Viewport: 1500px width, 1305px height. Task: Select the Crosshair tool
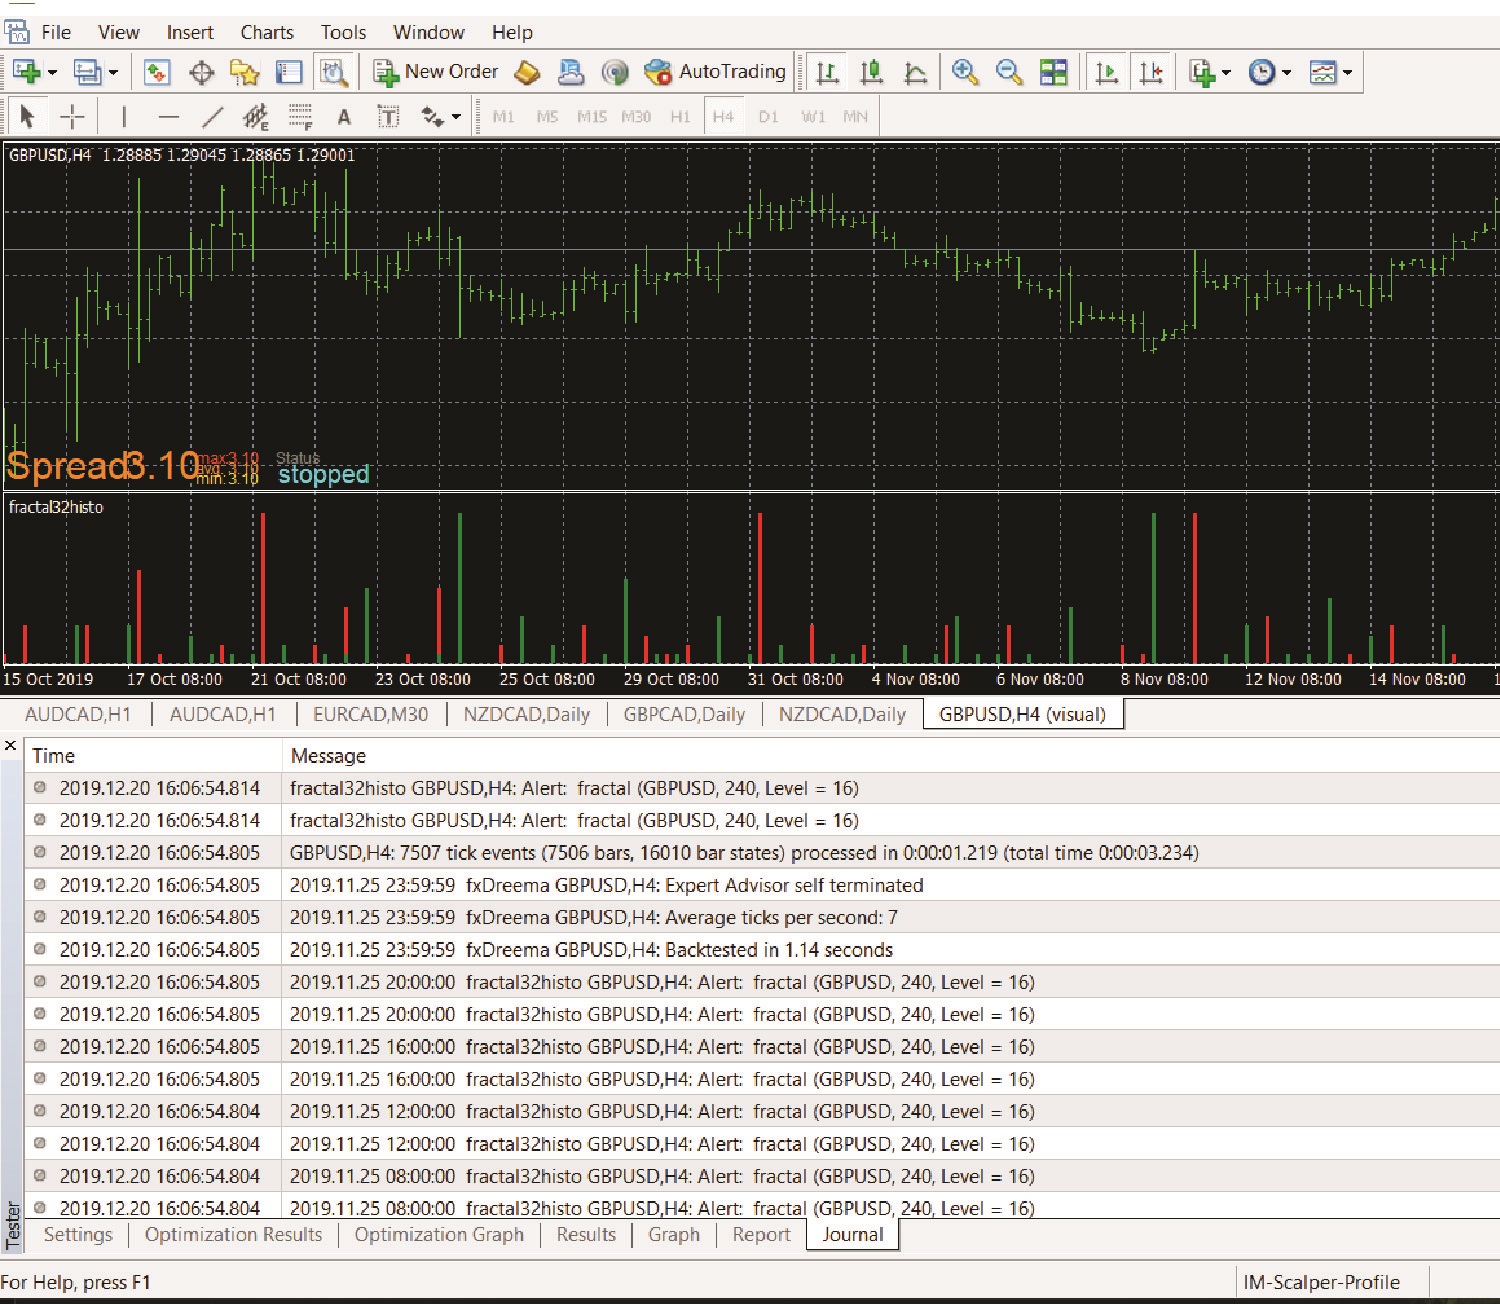[72, 117]
